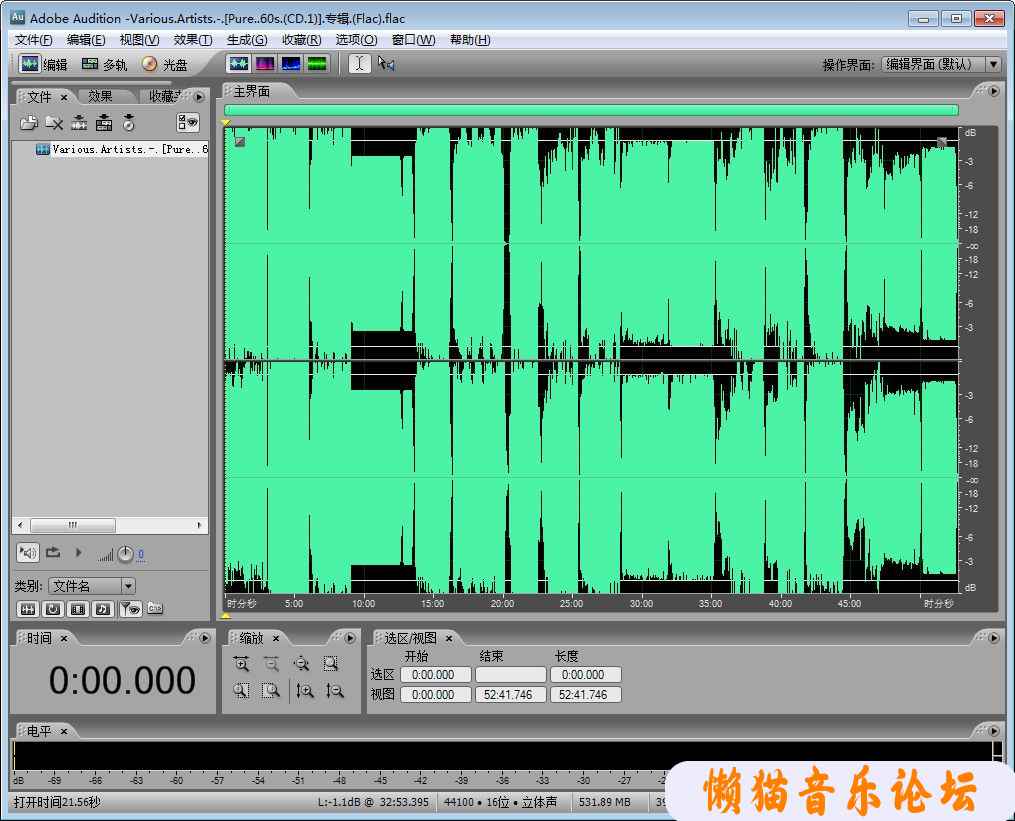Open 生成(G) menu
1015x821 pixels.
247,40
